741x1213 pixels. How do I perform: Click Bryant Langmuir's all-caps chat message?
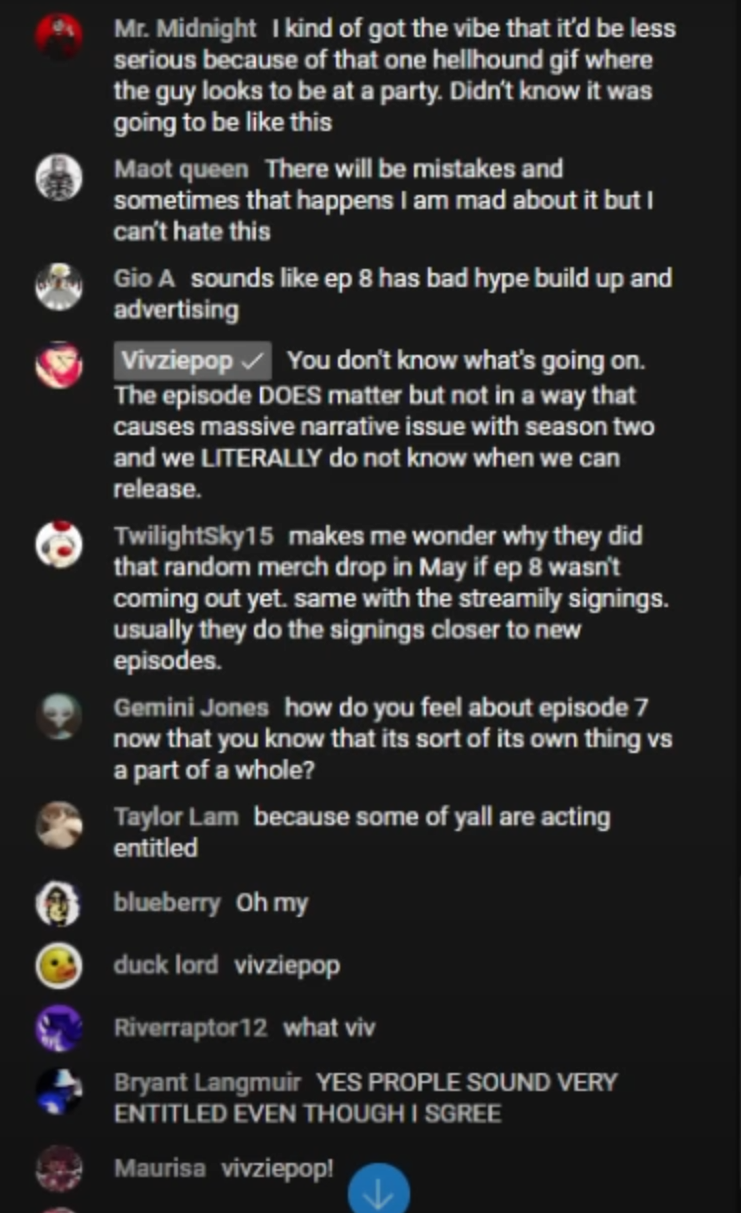tap(365, 1098)
